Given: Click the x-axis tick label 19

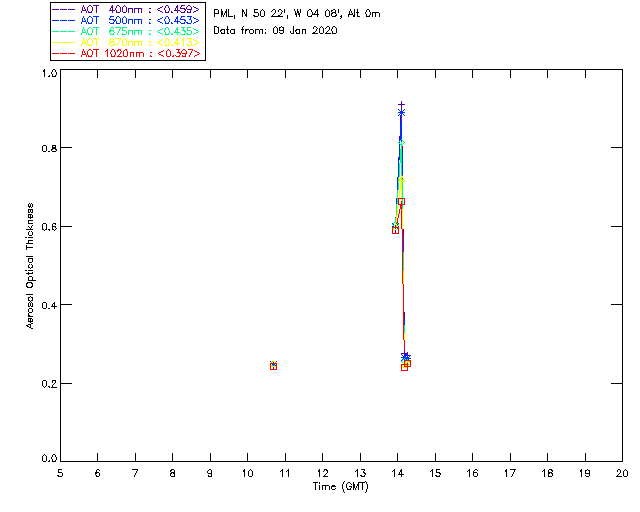Looking at the screenshot, I should [585, 473].
